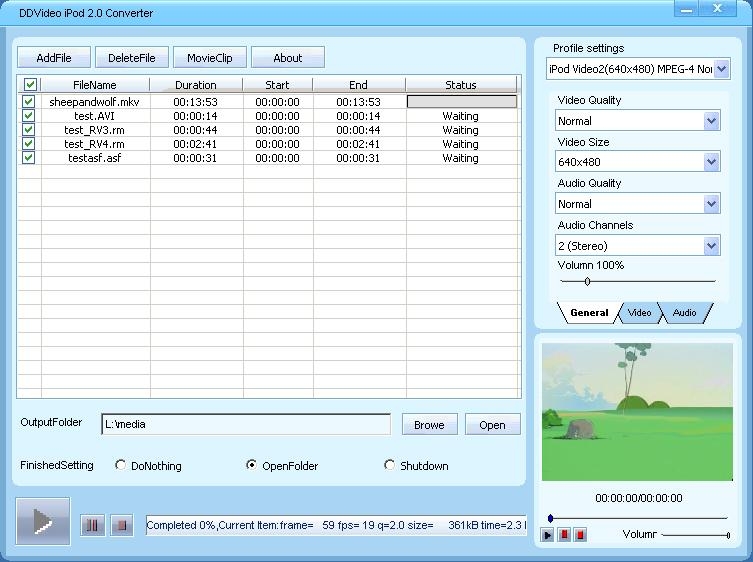The height and width of the screenshot is (562, 753).
Task: Open the MovieClip editor
Action: [210, 58]
